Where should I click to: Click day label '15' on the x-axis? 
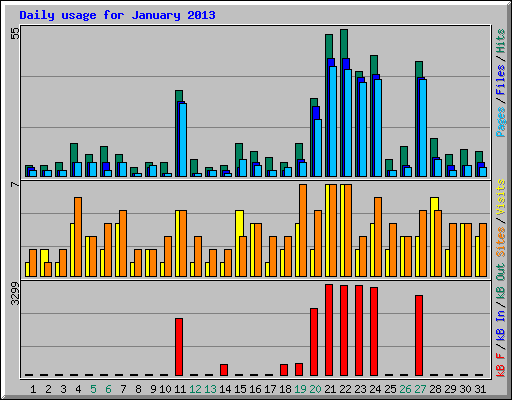(x=240, y=389)
